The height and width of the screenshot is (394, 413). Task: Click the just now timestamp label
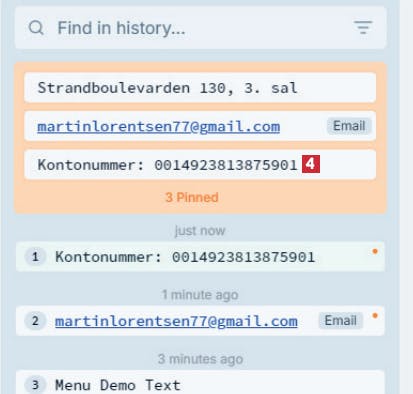pyautogui.click(x=200, y=231)
